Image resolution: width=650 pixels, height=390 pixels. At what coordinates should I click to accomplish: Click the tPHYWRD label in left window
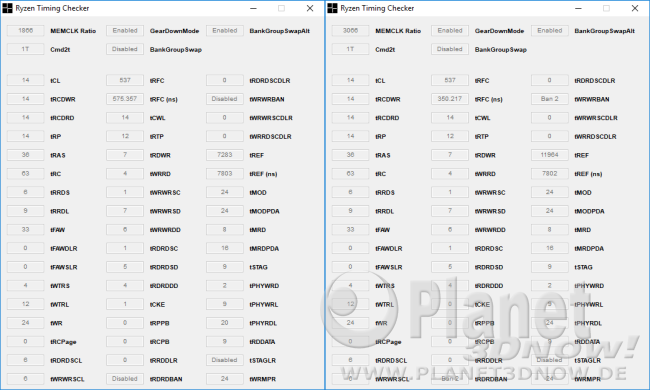[264, 286]
